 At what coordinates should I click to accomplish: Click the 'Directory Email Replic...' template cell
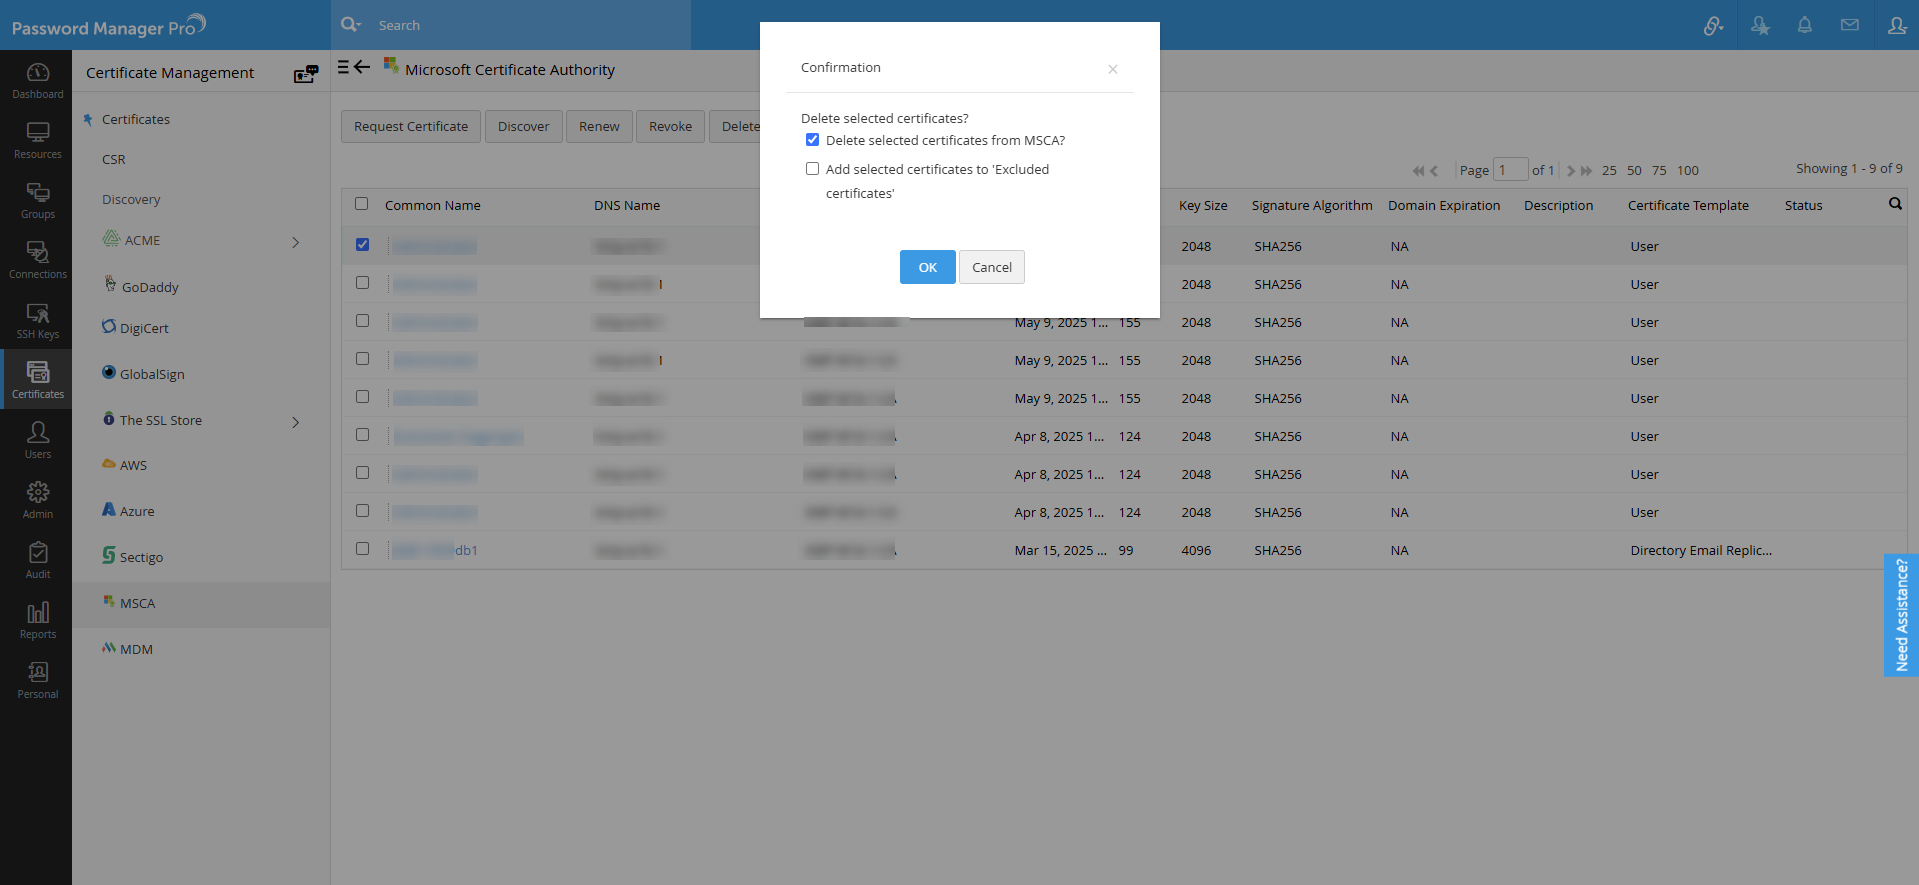pos(1701,550)
